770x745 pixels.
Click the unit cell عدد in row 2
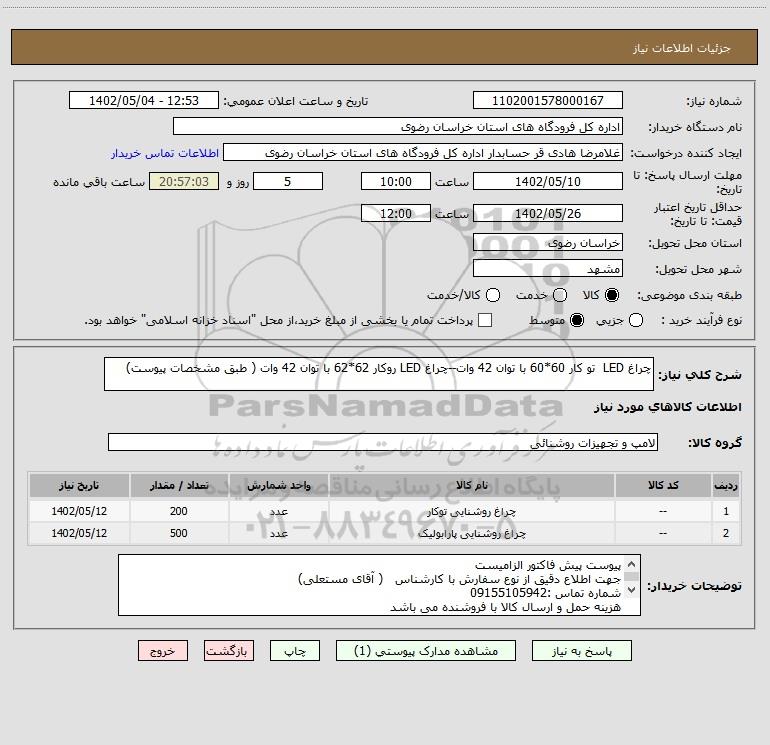(278, 533)
